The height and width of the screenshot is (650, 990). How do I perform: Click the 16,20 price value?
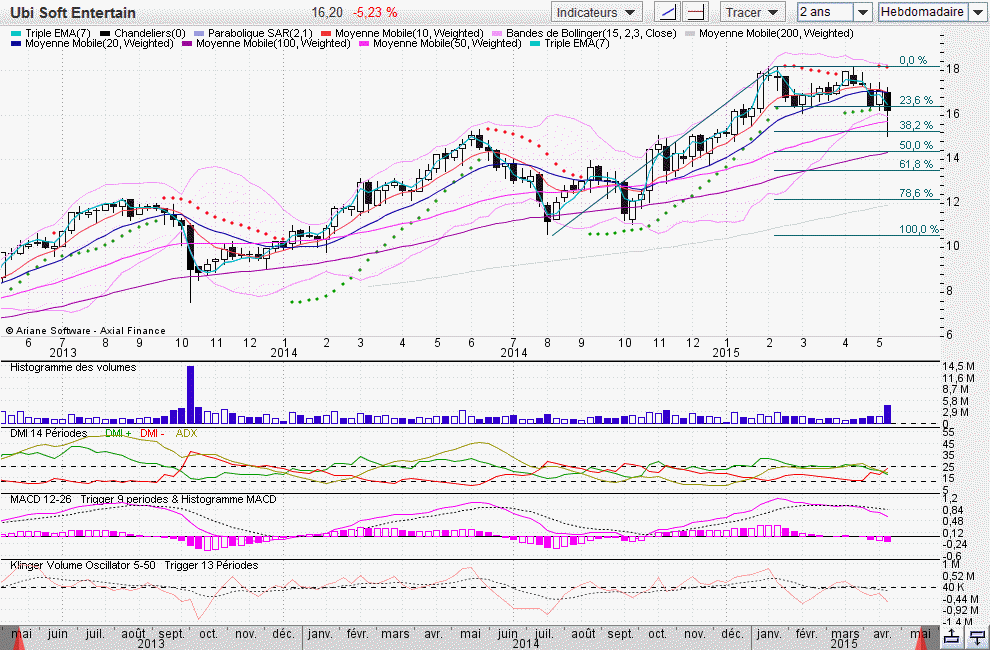(327, 13)
